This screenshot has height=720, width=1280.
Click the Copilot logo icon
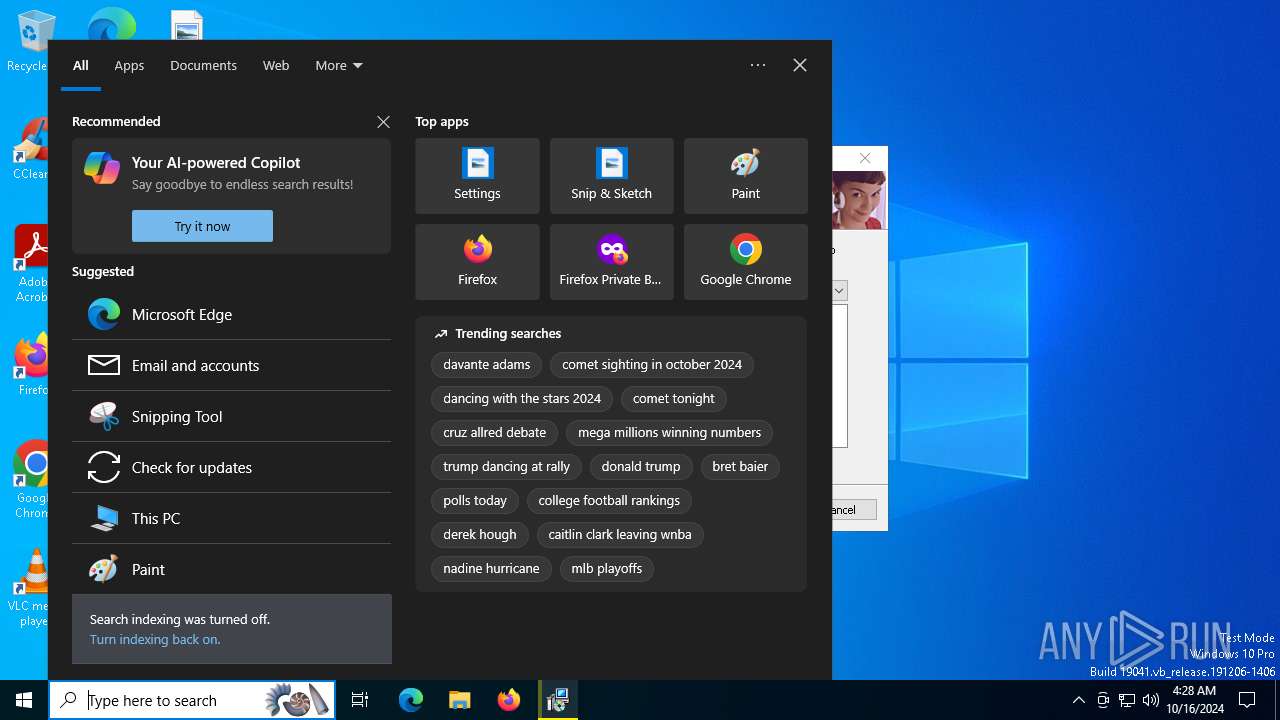click(102, 168)
